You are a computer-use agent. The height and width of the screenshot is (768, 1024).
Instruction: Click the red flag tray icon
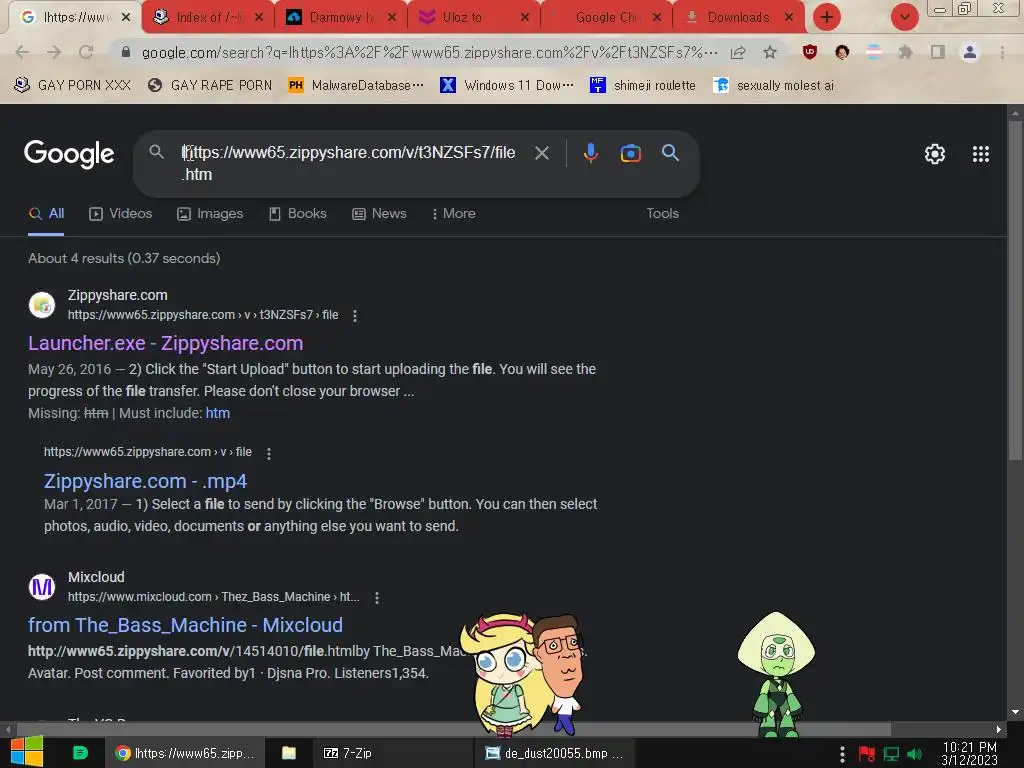[x=867, y=754]
